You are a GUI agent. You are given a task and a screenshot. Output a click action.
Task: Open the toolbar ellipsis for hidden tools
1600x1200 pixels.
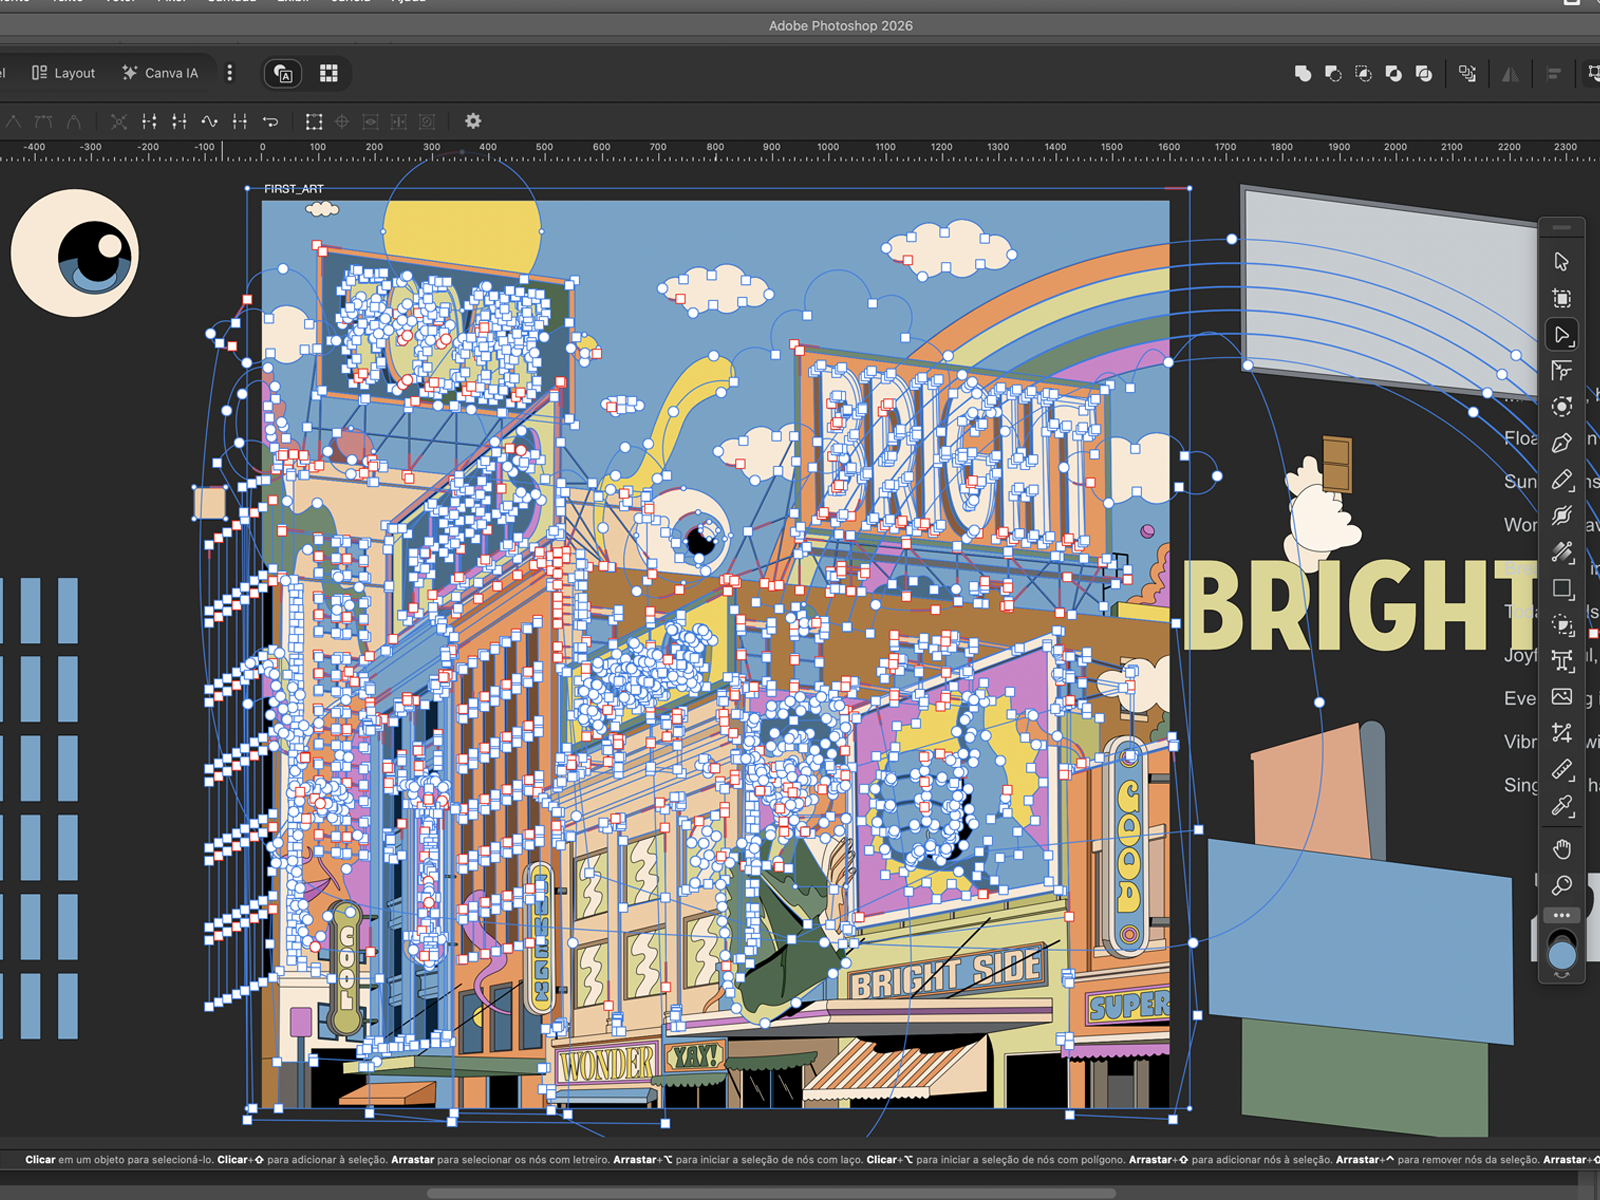tap(1562, 913)
